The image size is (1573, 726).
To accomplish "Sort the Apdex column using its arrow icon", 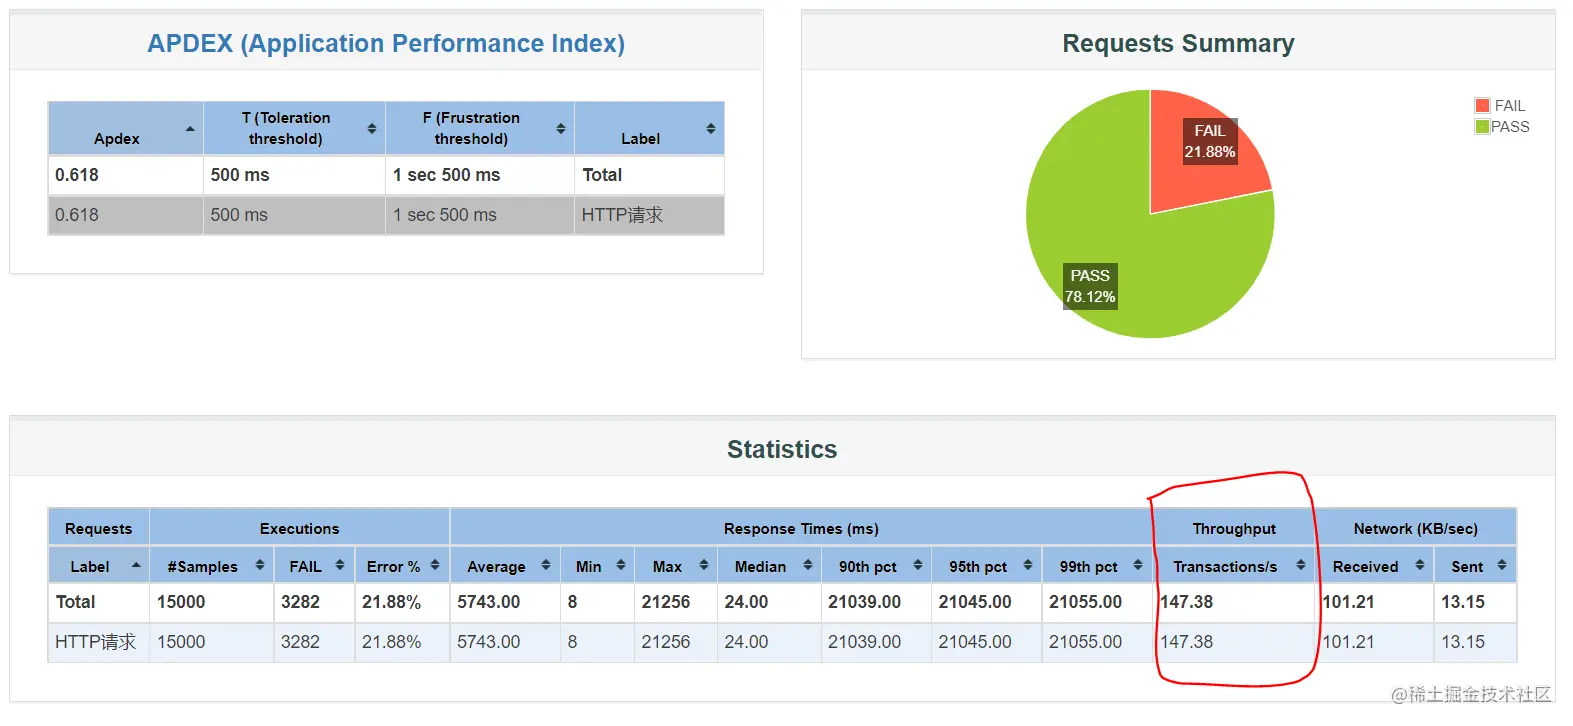I will (x=190, y=129).
